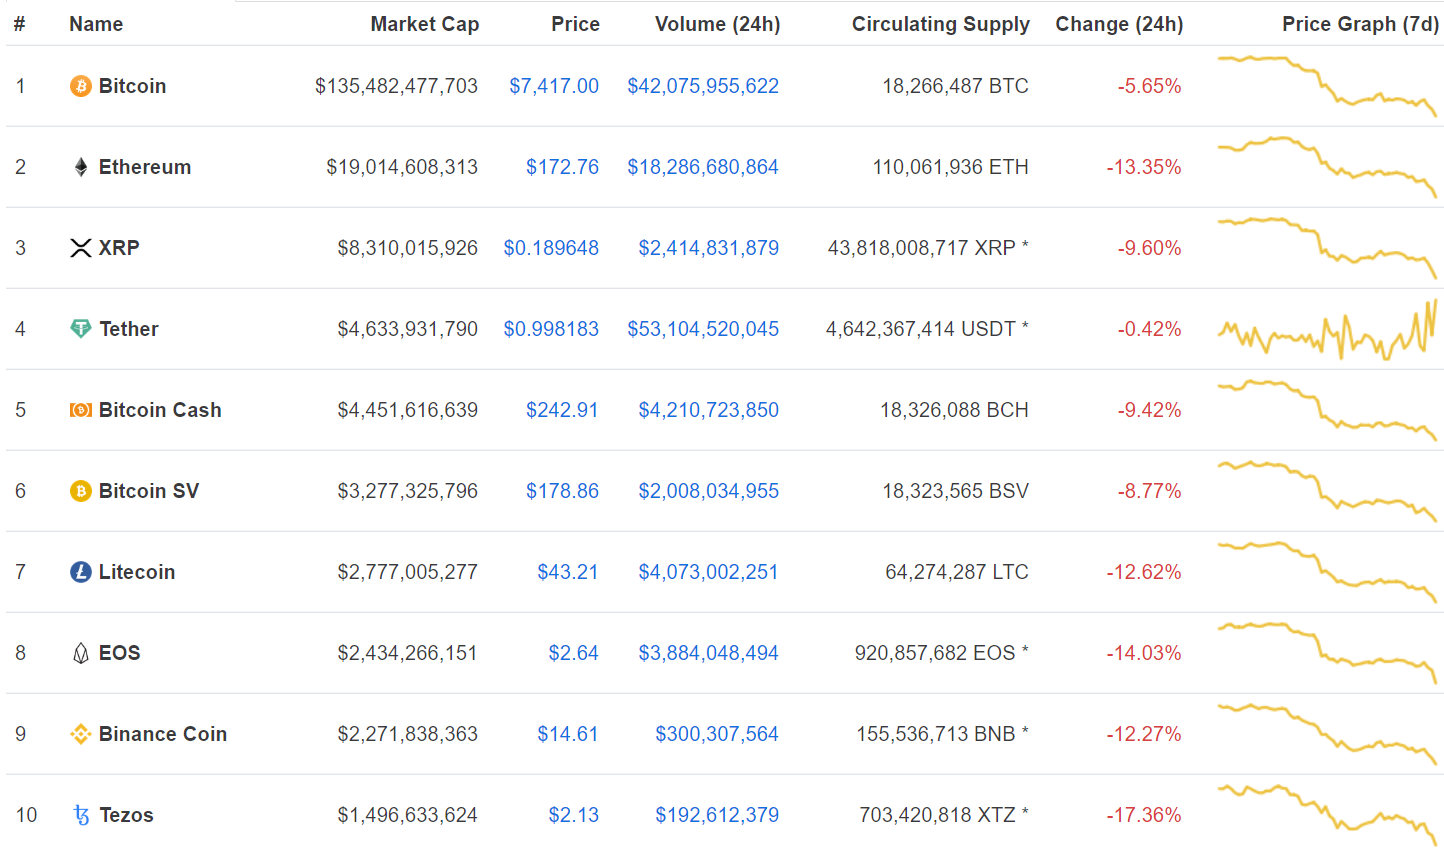
Task: Click the Bitcoin SV logo icon
Action: [x=81, y=491]
